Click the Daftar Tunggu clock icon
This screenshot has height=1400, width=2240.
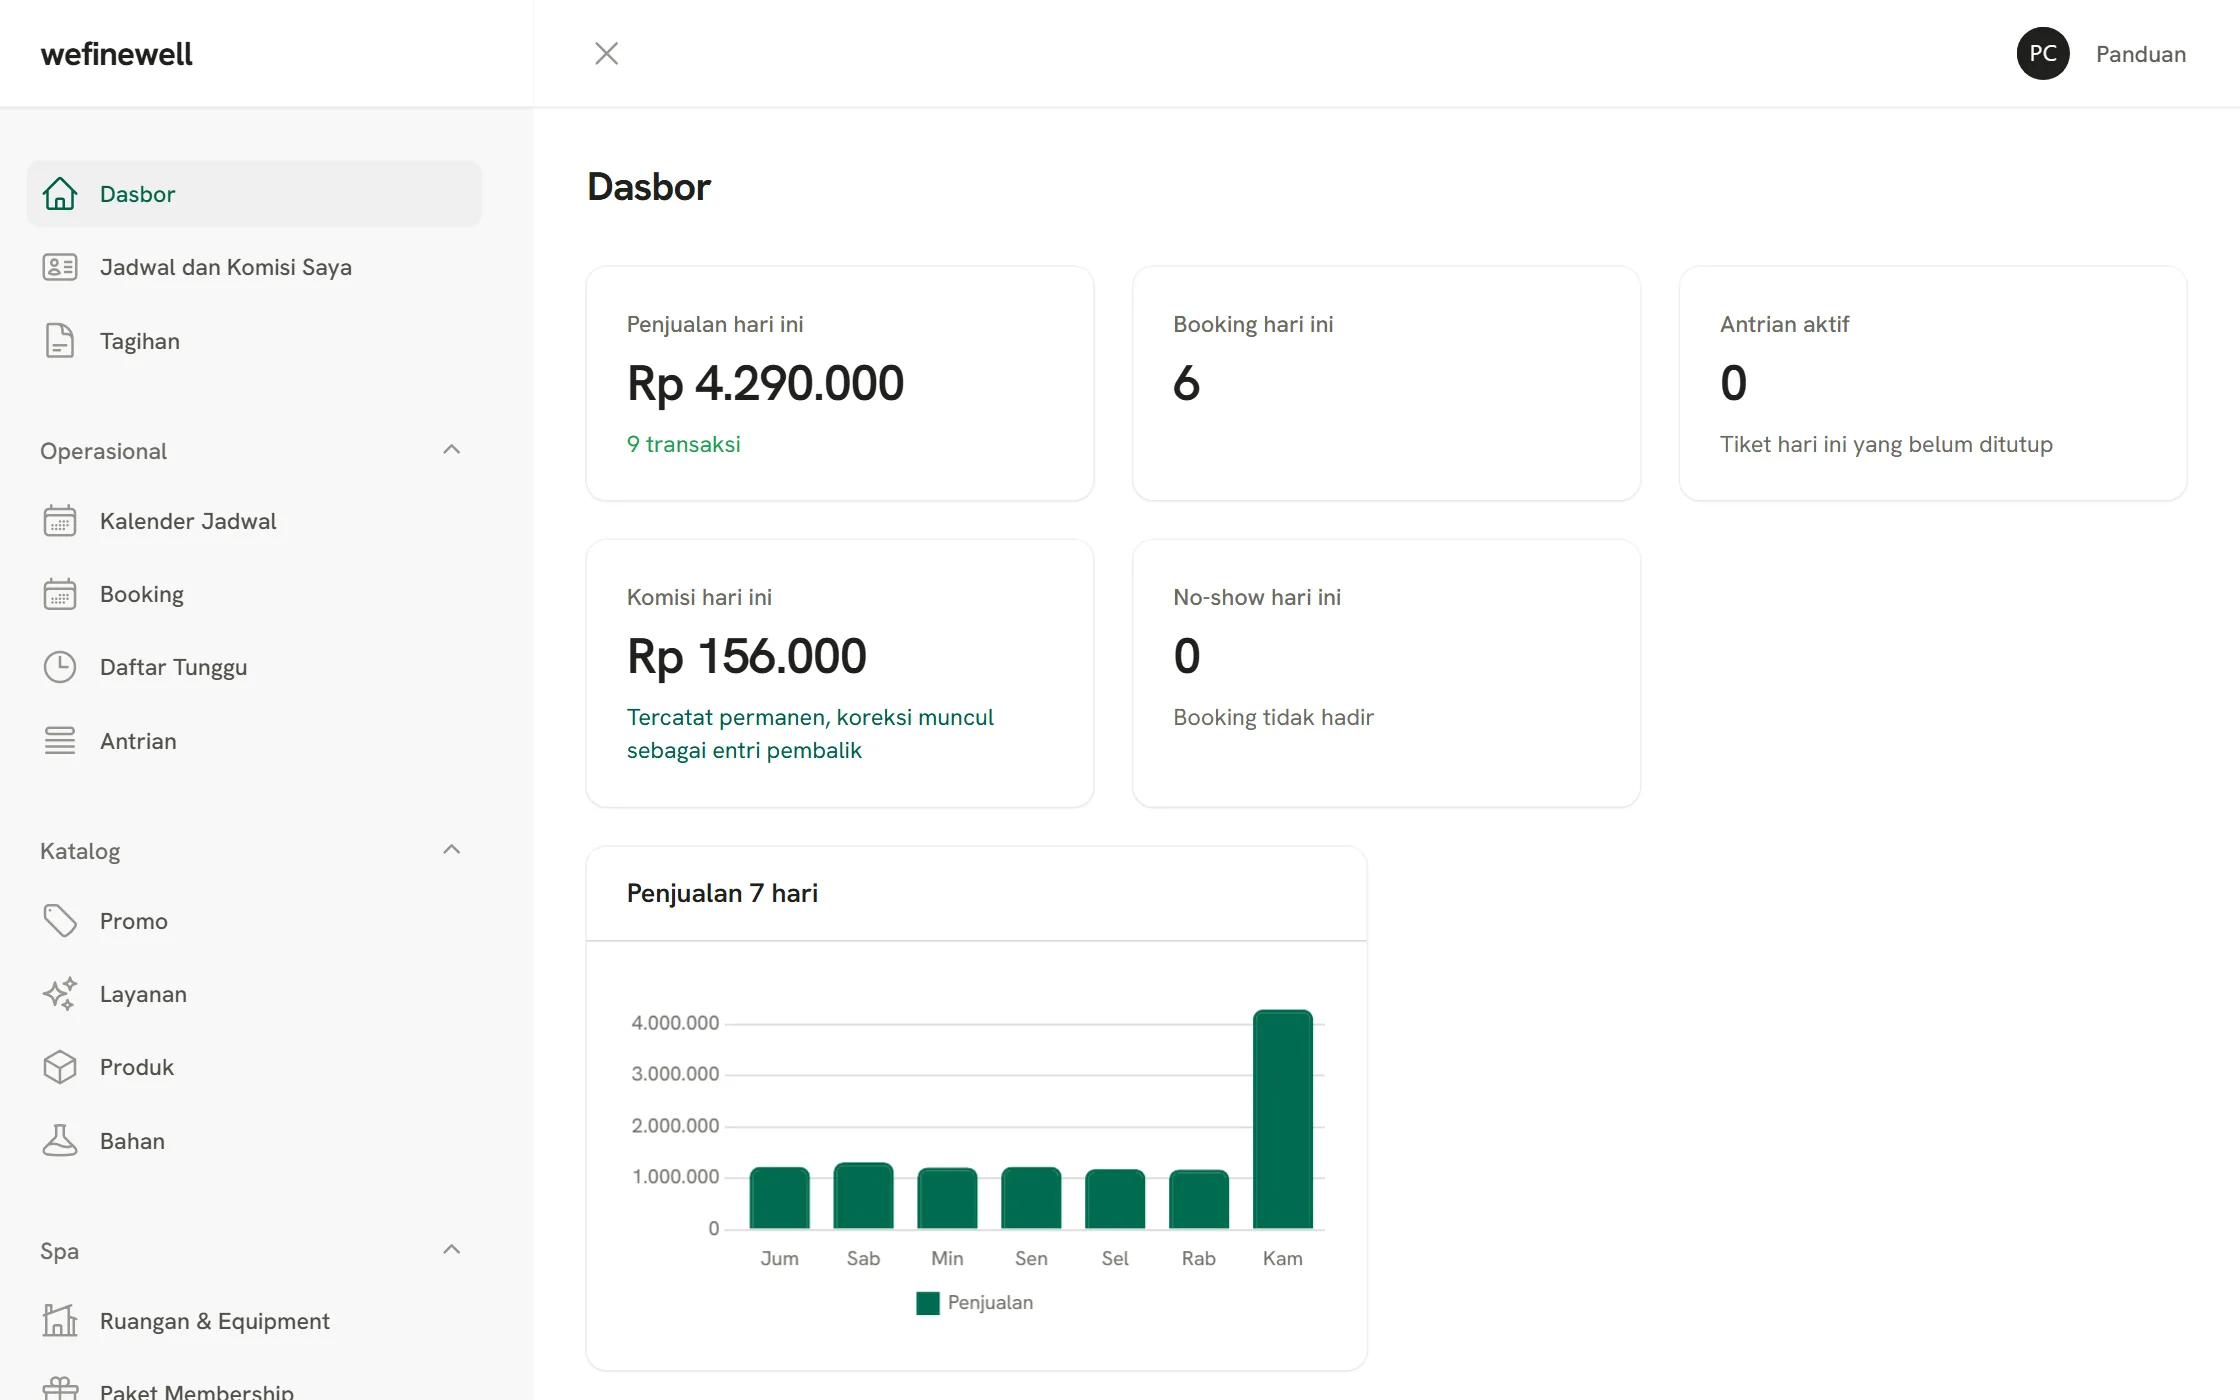click(x=60, y=667)
